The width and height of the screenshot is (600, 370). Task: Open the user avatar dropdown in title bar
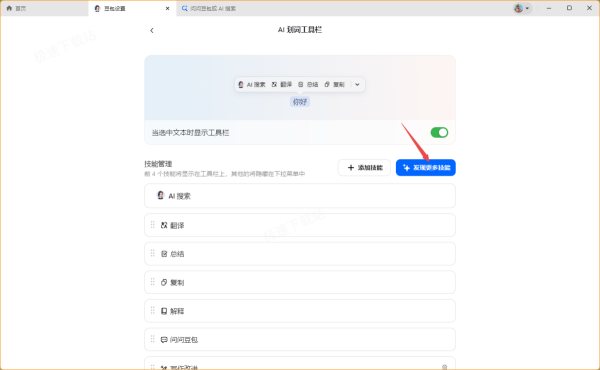tap(522, 8)
